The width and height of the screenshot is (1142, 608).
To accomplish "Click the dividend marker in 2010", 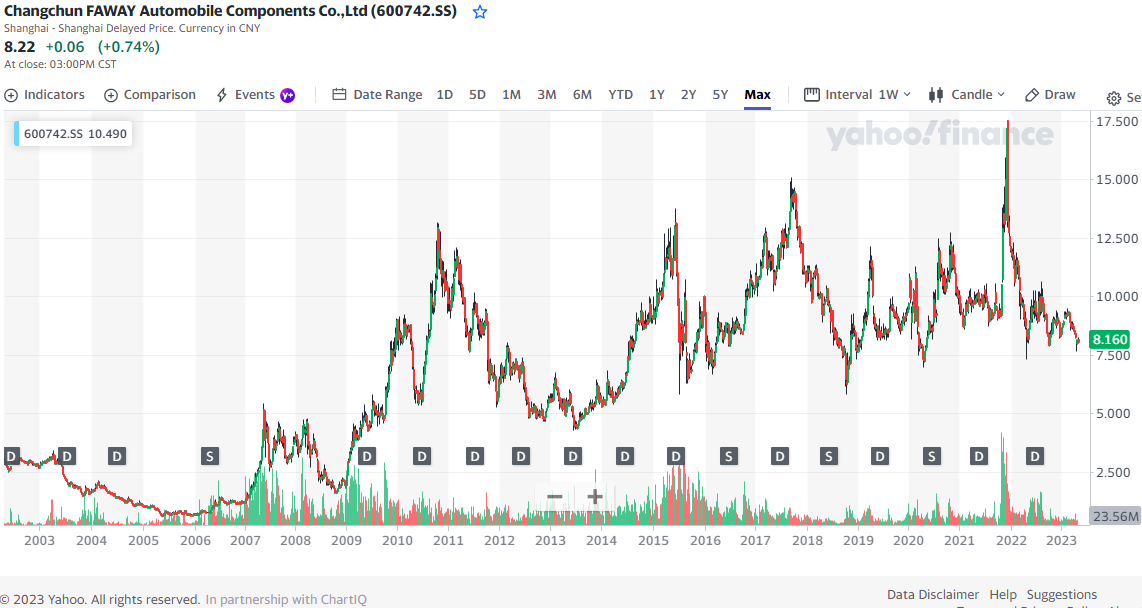I will click(x=422, y=457).
